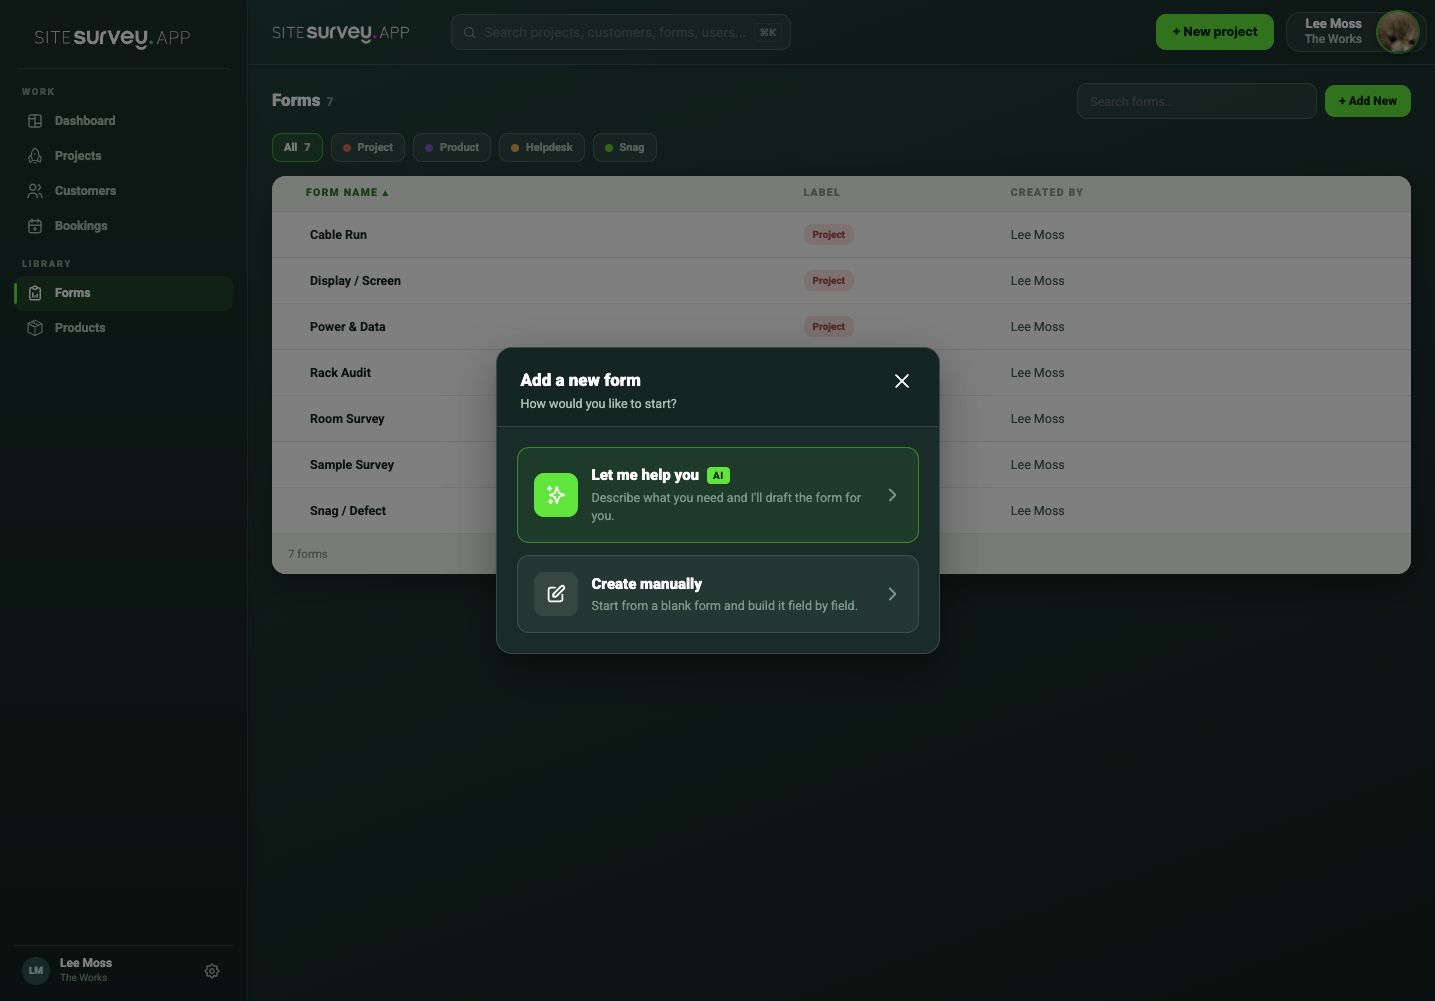The height and width of the screenshot is (1001, 1435).
Task: Click the CREATED BY column header
Action: click(1047, 192)
